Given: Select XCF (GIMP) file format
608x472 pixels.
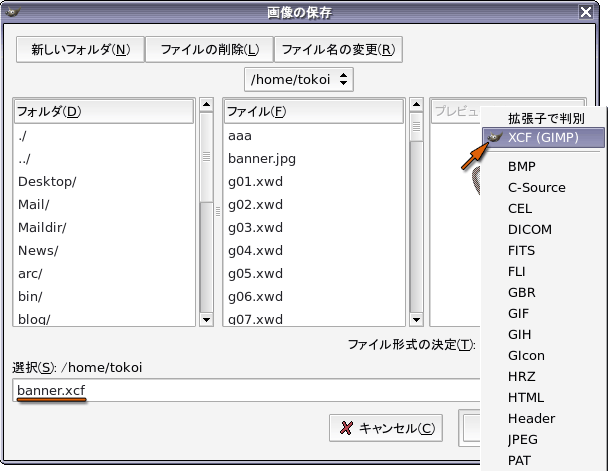Looking at the screenshot, I should coord(544,137).
